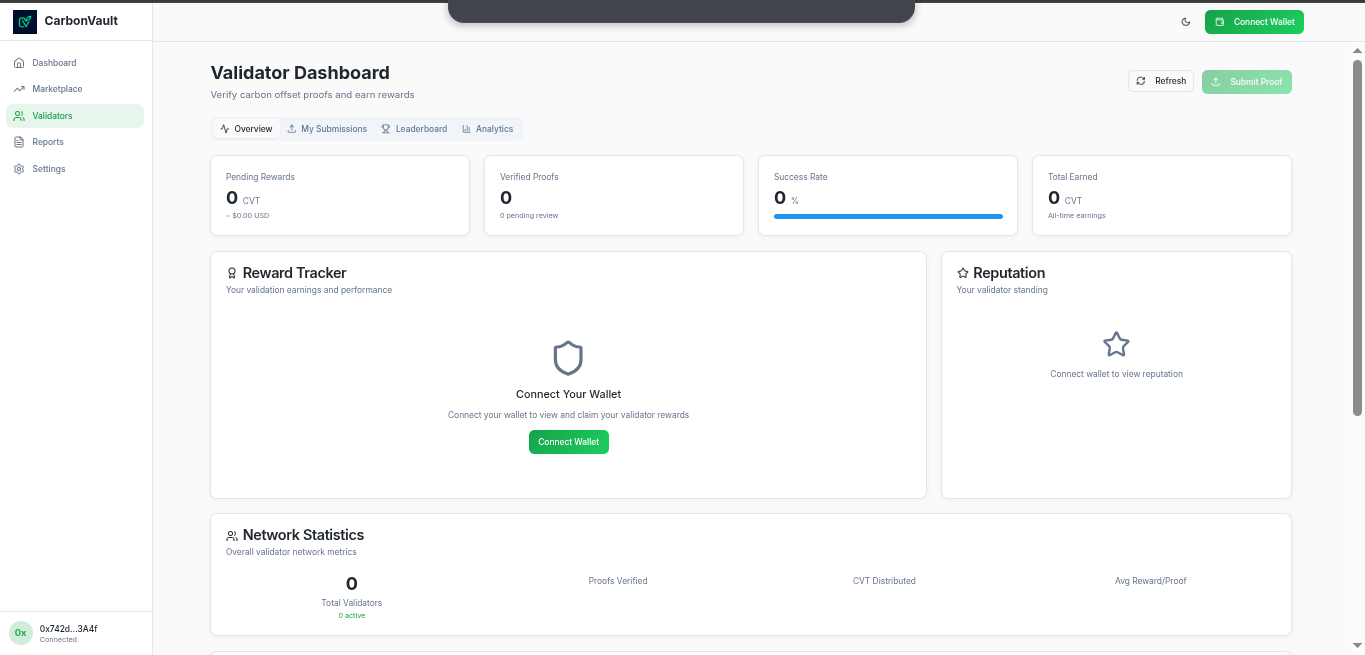Click the 0x wallet avatar at bottom left
The width and height of the screenshot is (1365, 655).
(20, 633)
